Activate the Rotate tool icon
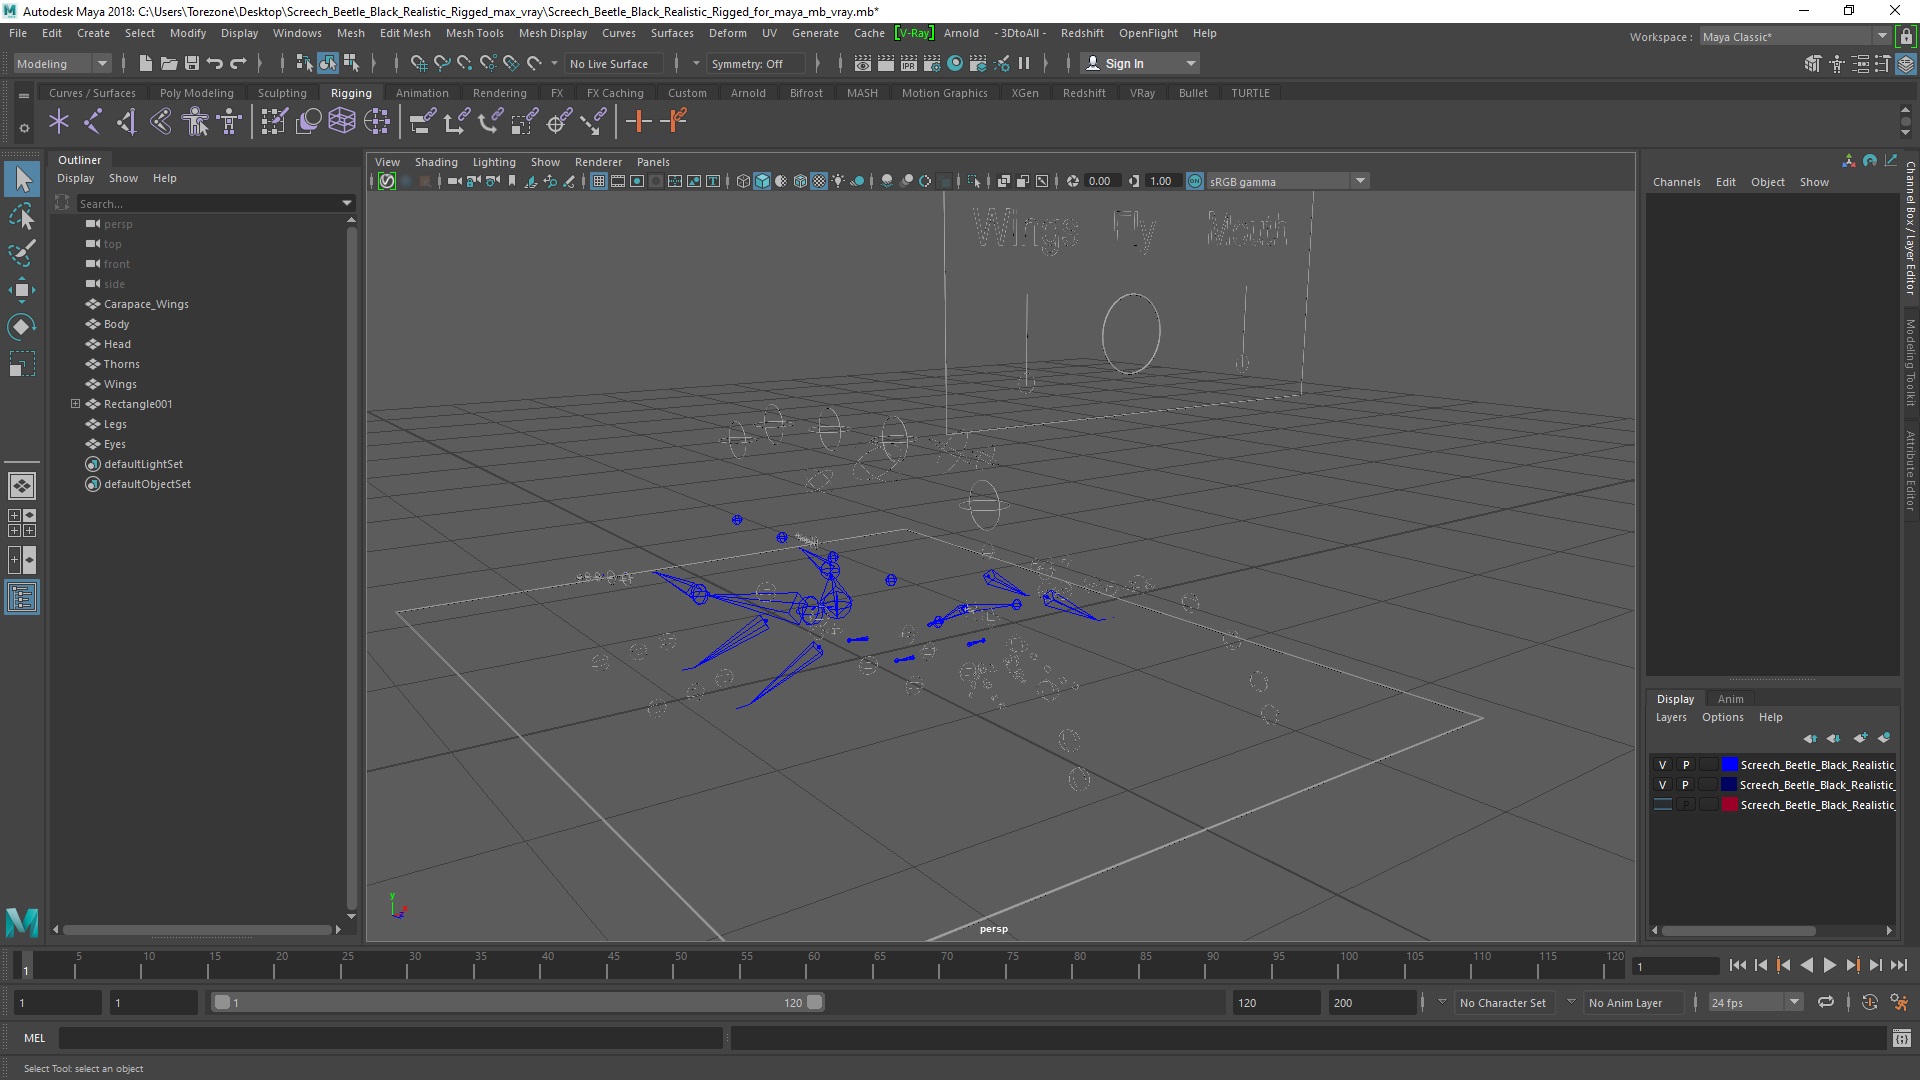This screenshot has height=1080, width=1920. tap(21, 327)
